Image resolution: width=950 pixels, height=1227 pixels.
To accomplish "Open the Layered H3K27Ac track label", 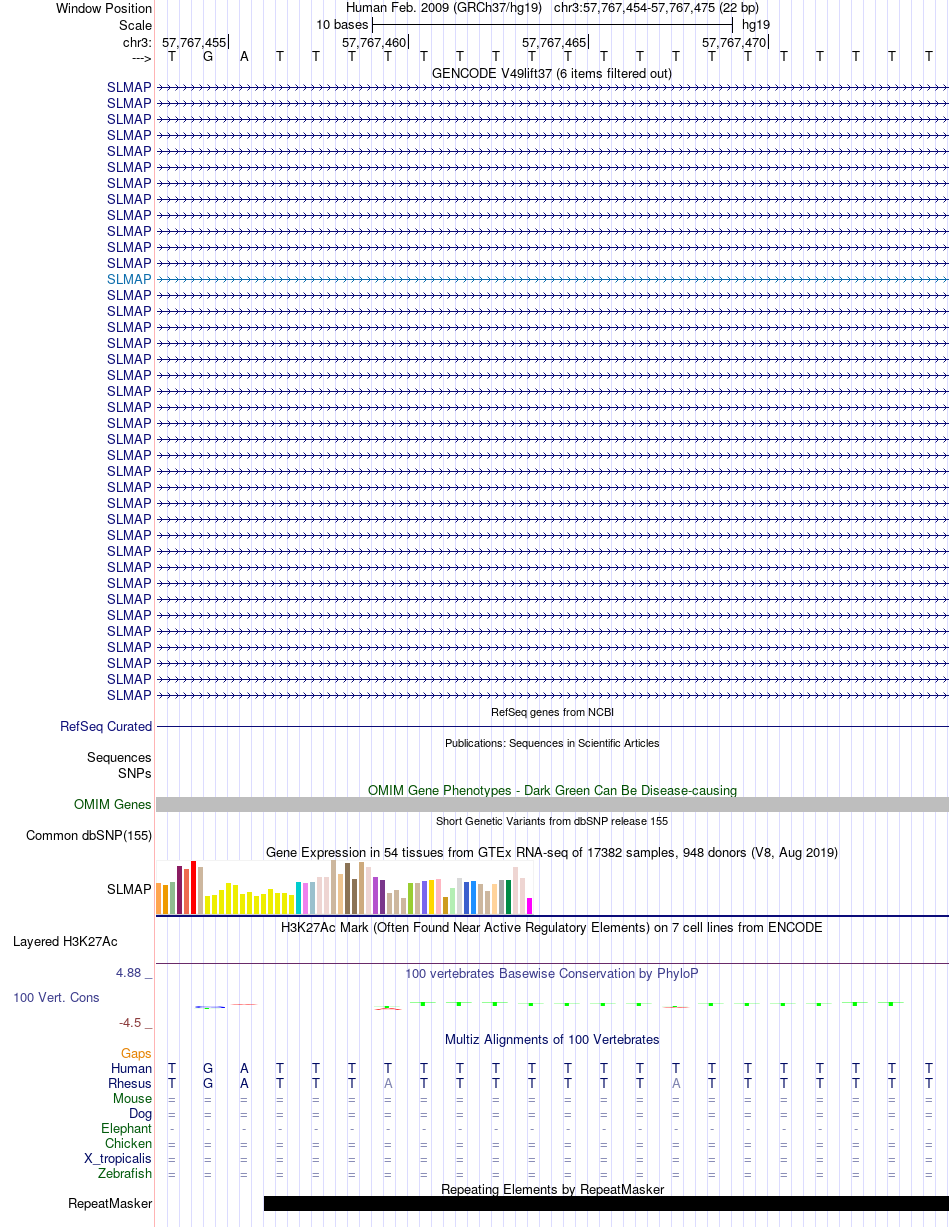I will [65, 941].
